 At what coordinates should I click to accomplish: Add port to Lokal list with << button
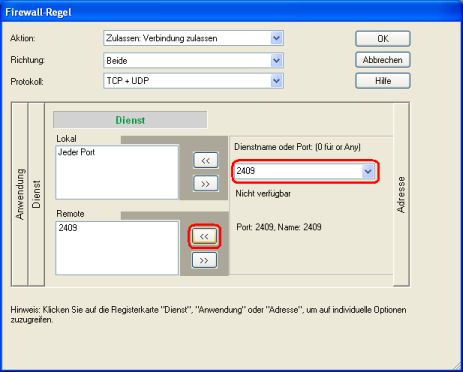(206, 160)
